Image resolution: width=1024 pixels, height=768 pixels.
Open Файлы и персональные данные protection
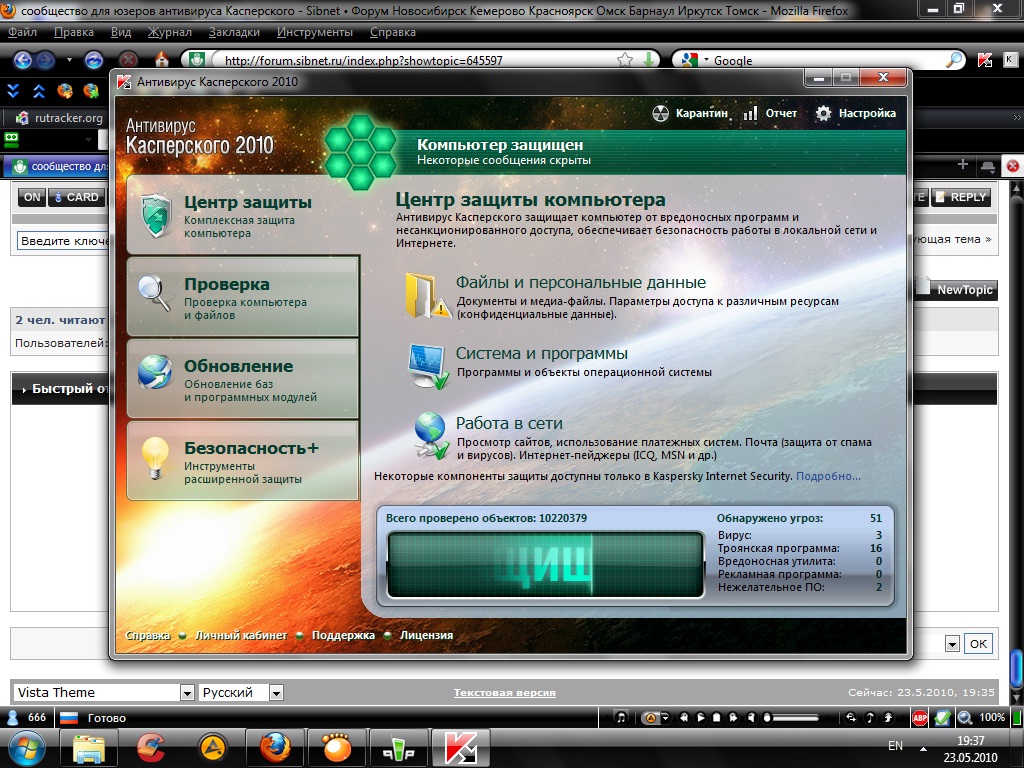click(581, 283)
